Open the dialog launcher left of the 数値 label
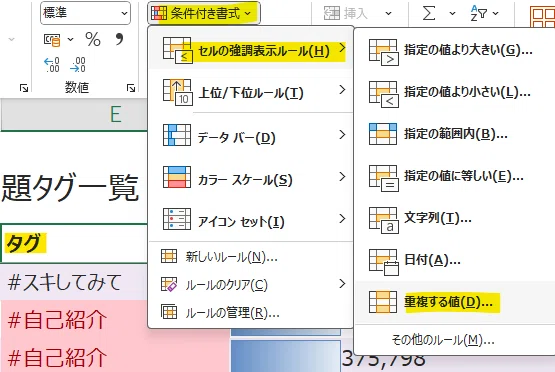 (24, 88)
